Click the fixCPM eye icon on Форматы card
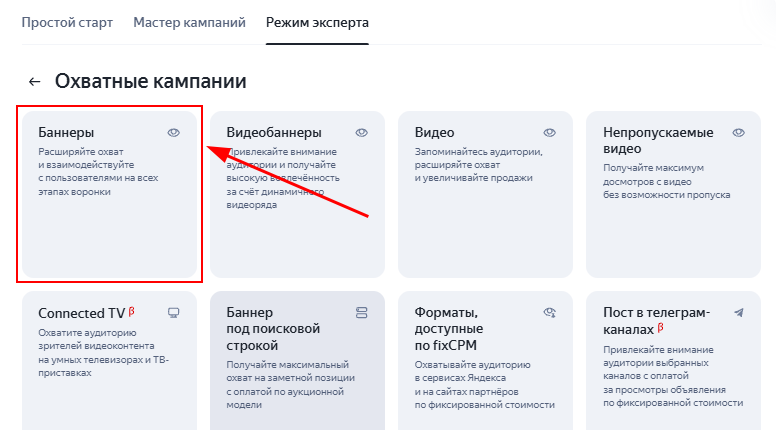Viewport: 776px width, 430px height. point(549,313)
